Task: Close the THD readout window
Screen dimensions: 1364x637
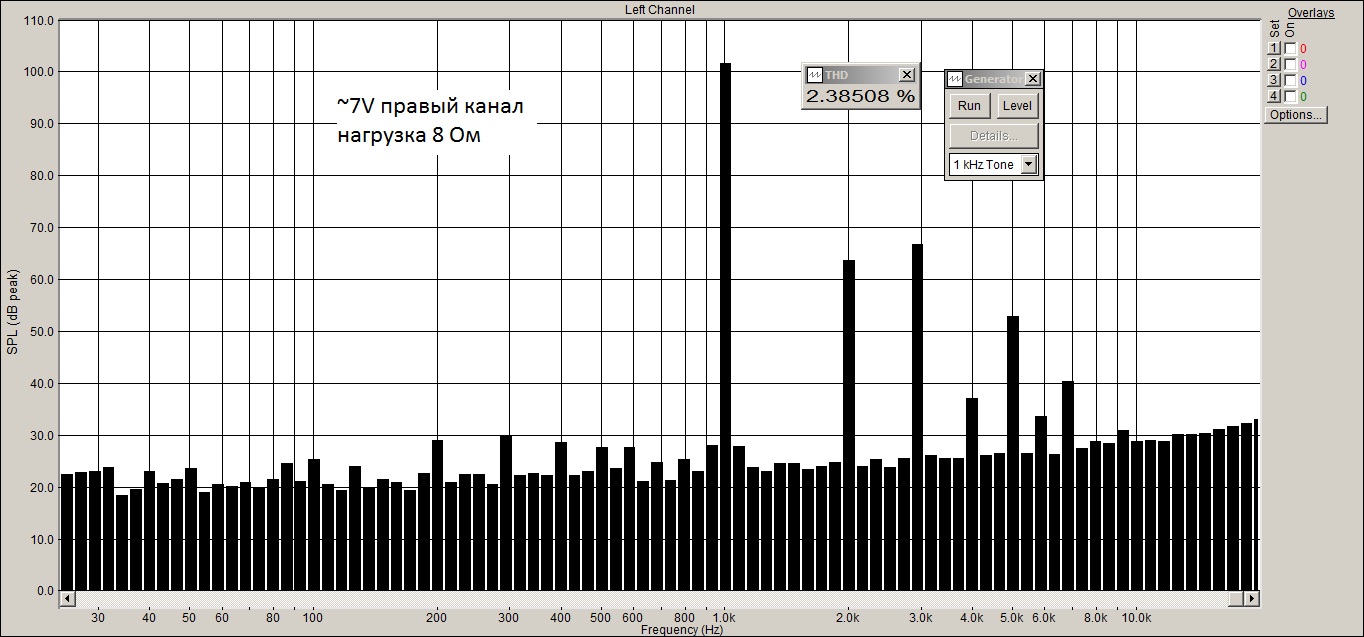Action: pos(906,75)
